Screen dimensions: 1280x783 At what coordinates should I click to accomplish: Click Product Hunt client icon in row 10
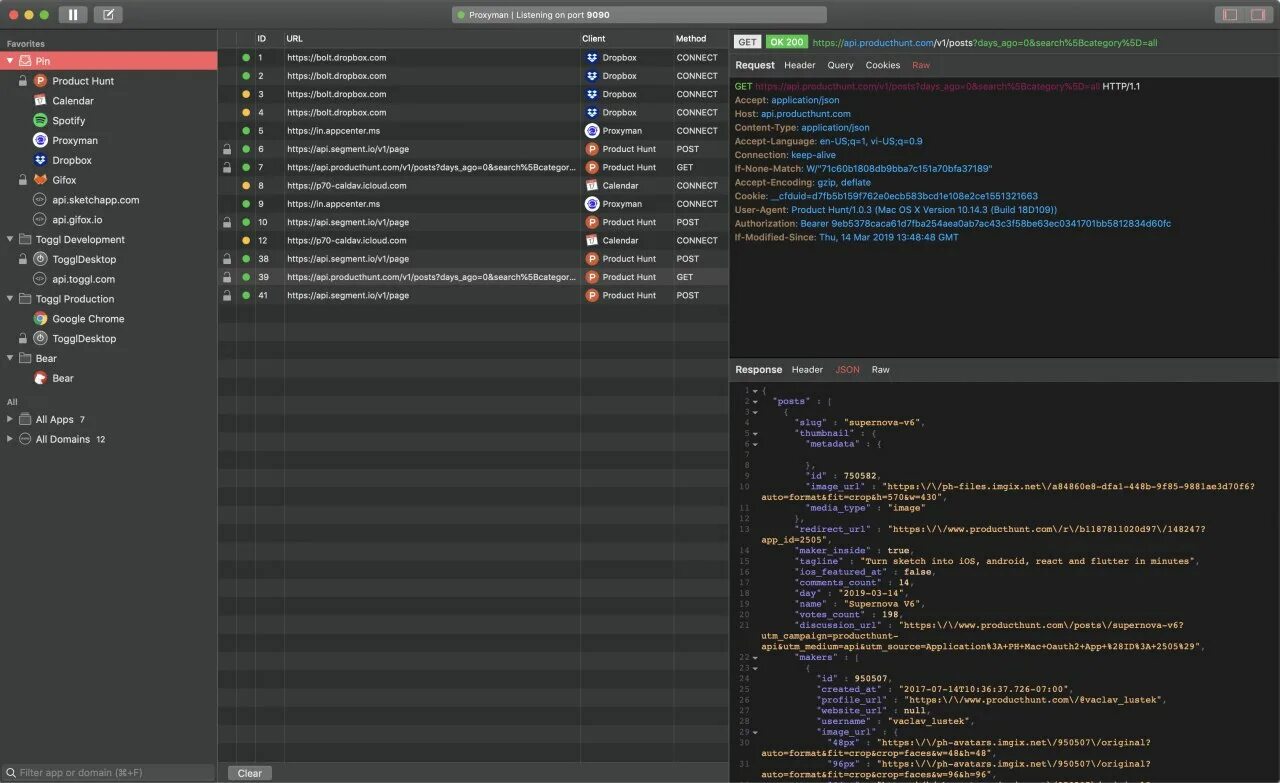coord(592,222)
